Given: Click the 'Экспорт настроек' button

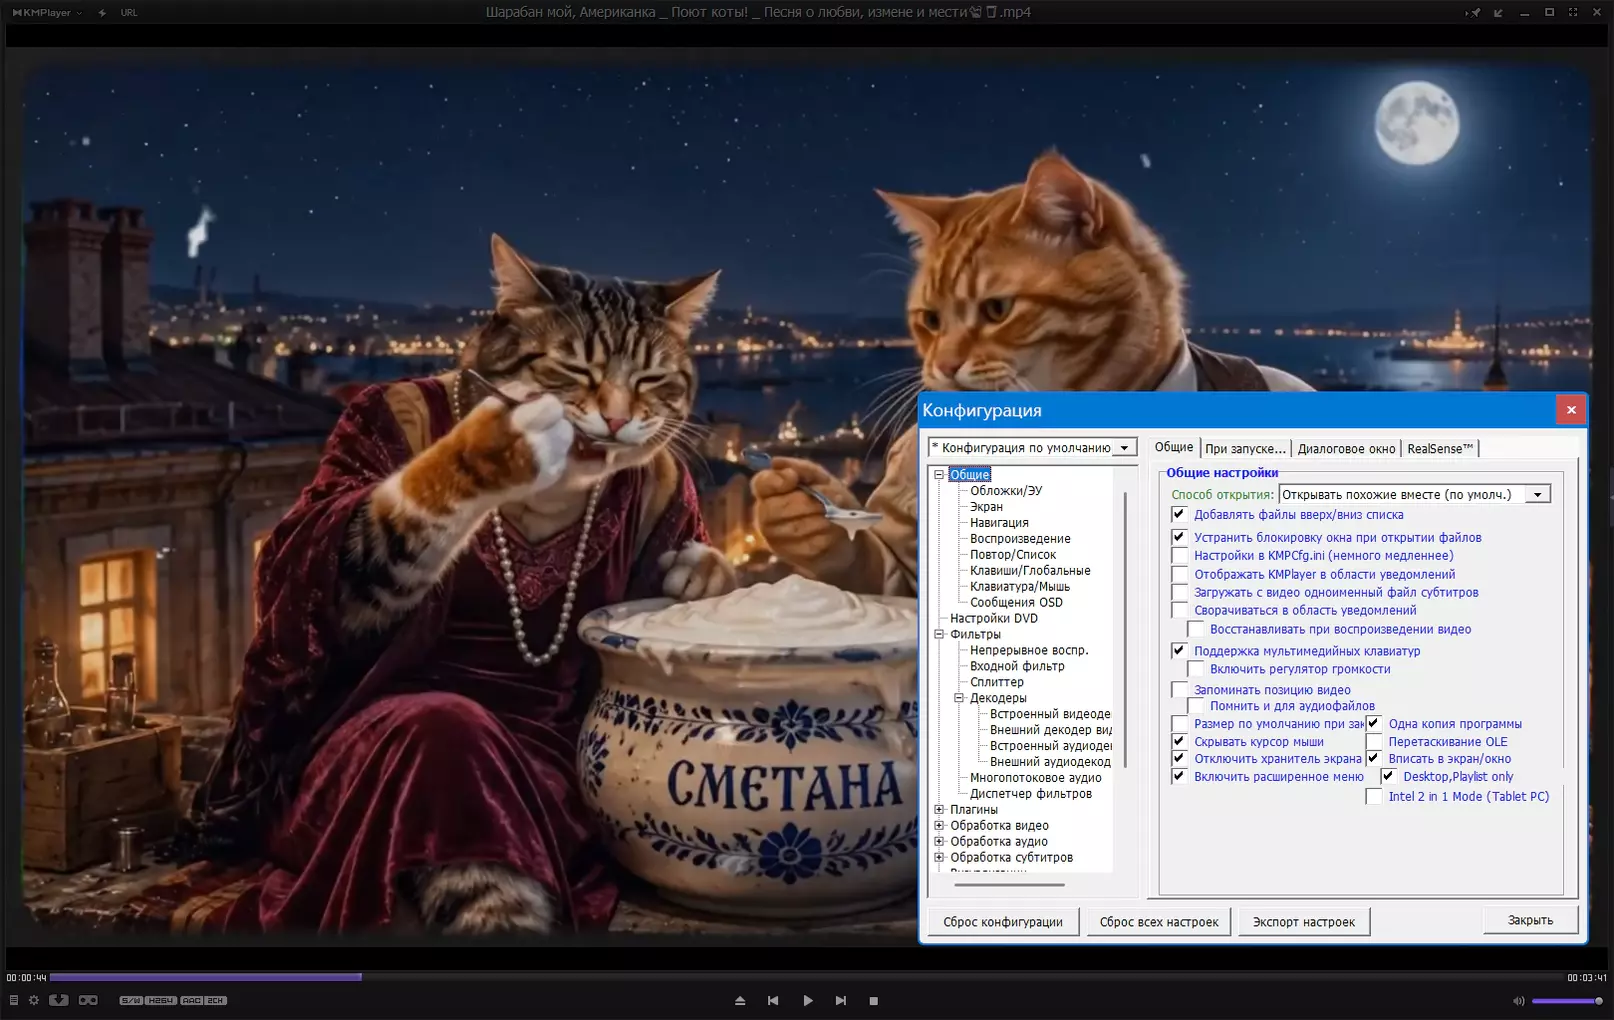Looking at the screenshot, I should pyautogui.click(x=1304, y=922).
